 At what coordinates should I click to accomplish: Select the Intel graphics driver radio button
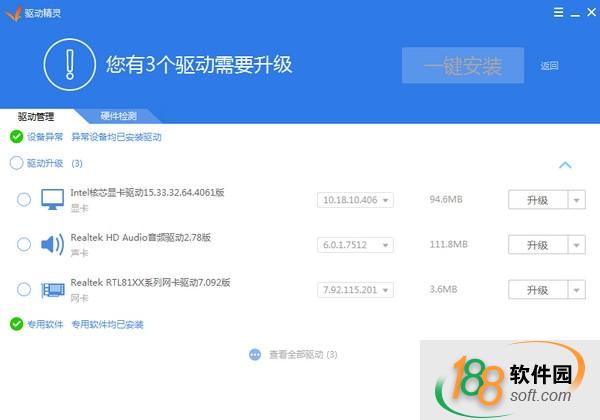click(24, 199)
